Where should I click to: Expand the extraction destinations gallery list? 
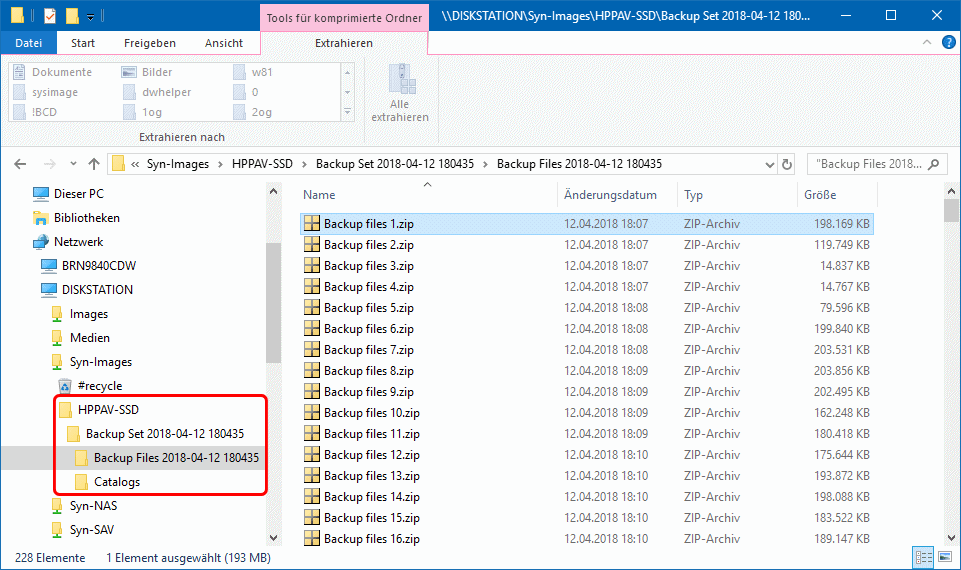pos(347,112)
